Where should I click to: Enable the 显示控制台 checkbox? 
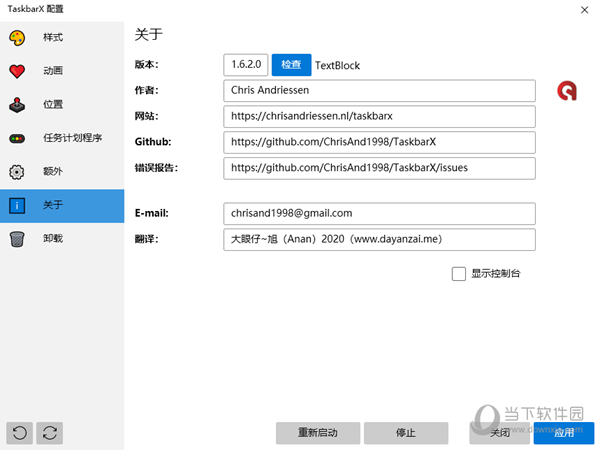(458, 274)
